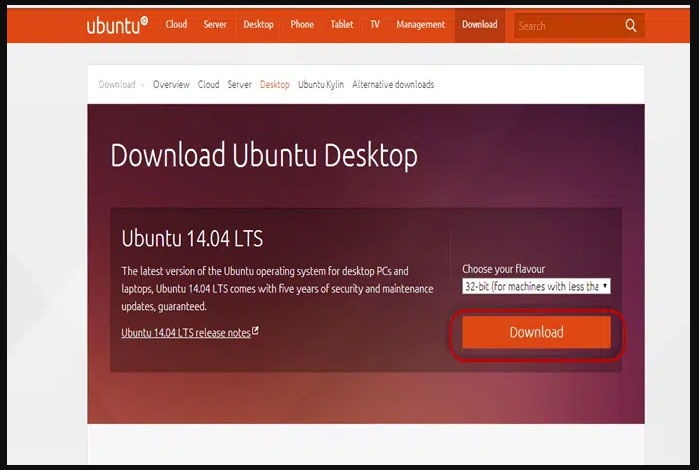Go to the Overview sub-navigation tab
This screenshot has height=470, width=699.
[171, 84]
